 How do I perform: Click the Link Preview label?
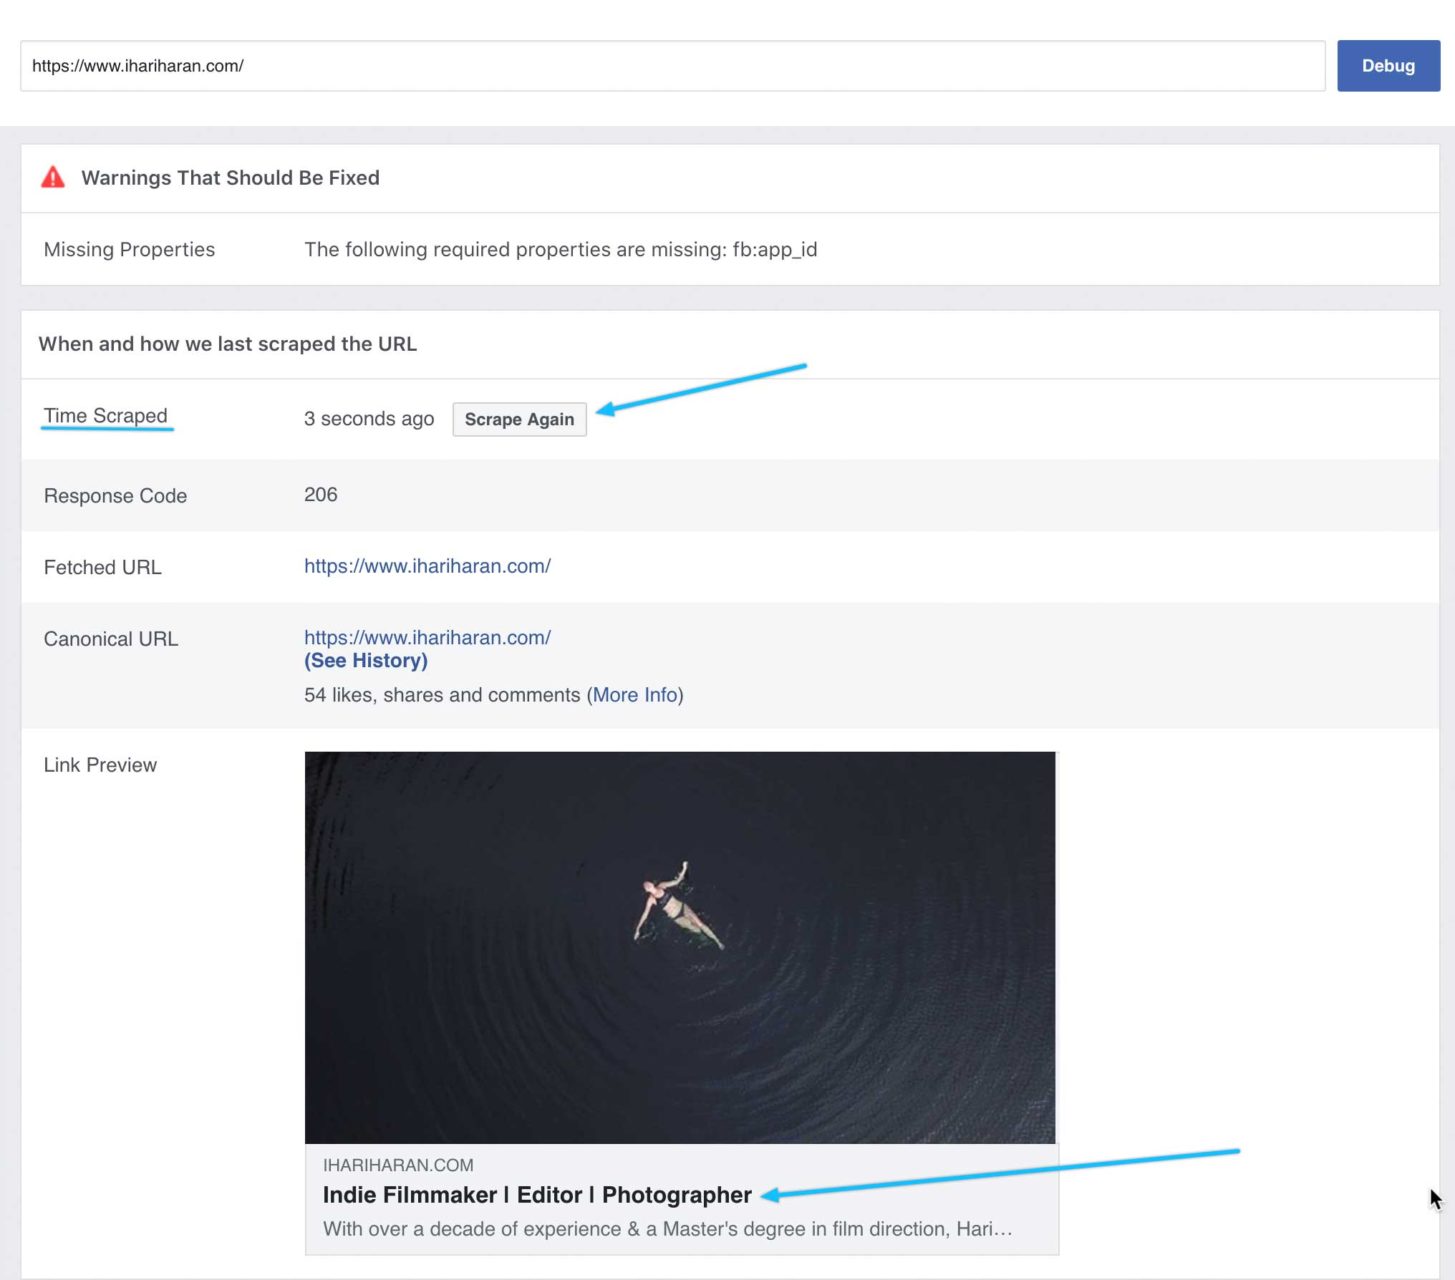pyautogui.click(x=100, y=765)
